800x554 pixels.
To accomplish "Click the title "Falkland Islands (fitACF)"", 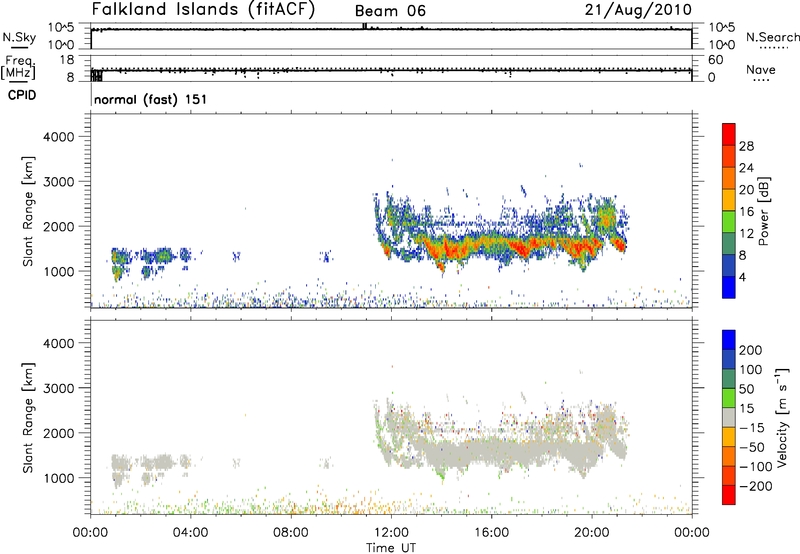I will [x=203, y=9].
